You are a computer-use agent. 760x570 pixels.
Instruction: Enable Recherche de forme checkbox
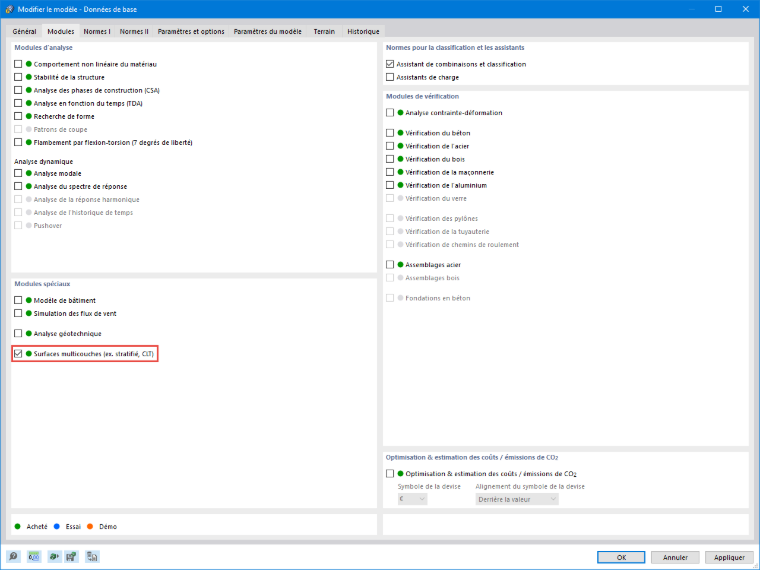[18, 116]
